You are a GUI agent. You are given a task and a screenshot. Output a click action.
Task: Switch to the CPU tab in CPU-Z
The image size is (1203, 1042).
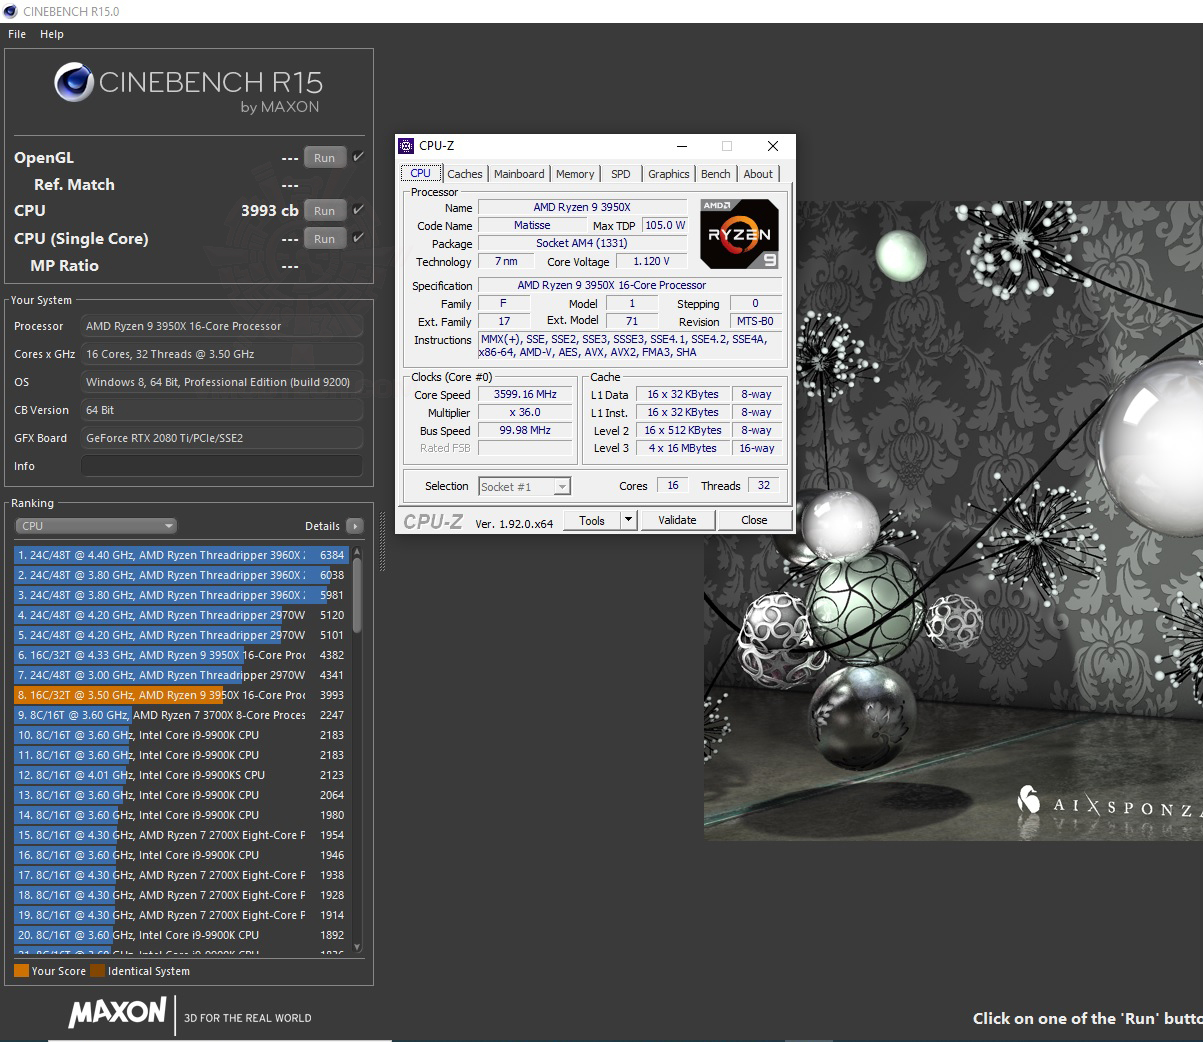pyautogui.click(x=421, y=173)
